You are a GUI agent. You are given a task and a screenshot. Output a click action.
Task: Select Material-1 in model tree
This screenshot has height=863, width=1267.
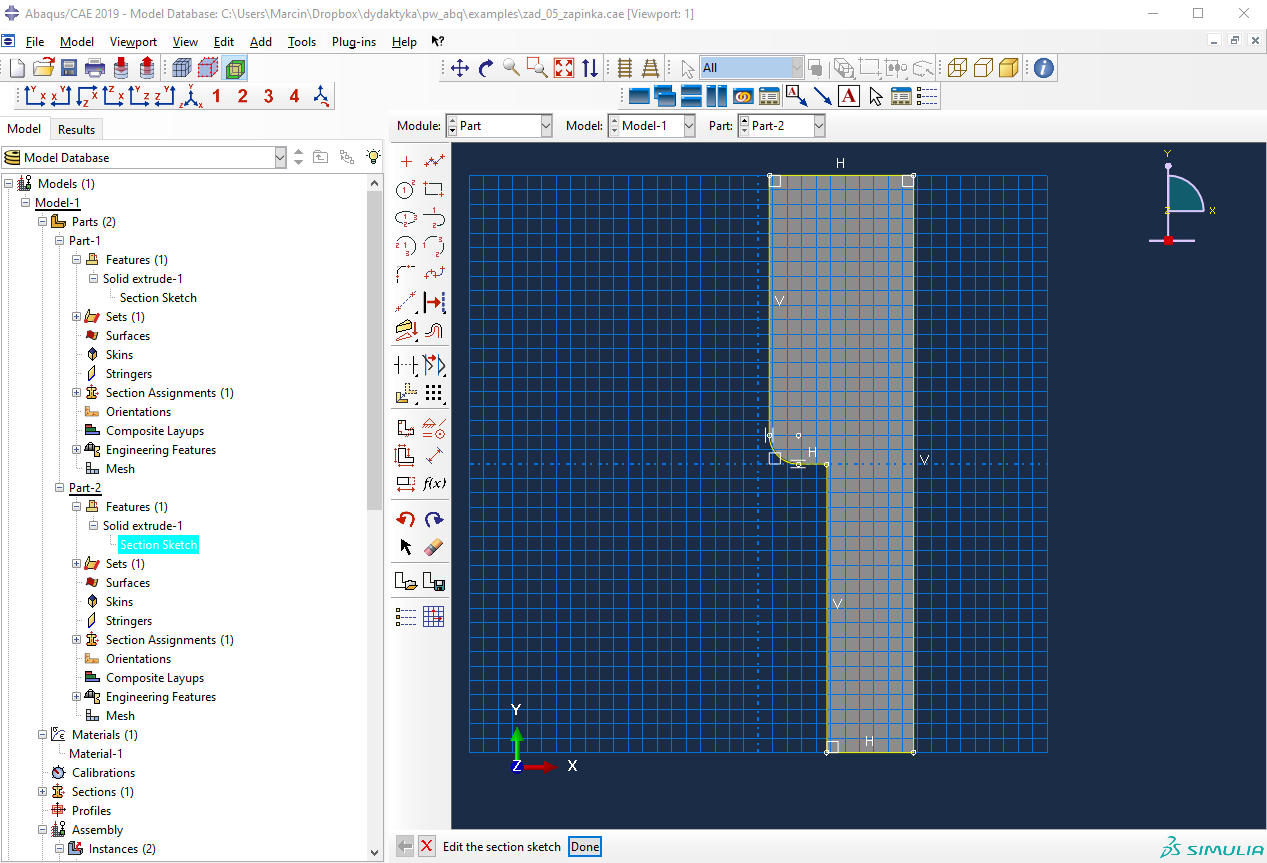coord(96,754)
